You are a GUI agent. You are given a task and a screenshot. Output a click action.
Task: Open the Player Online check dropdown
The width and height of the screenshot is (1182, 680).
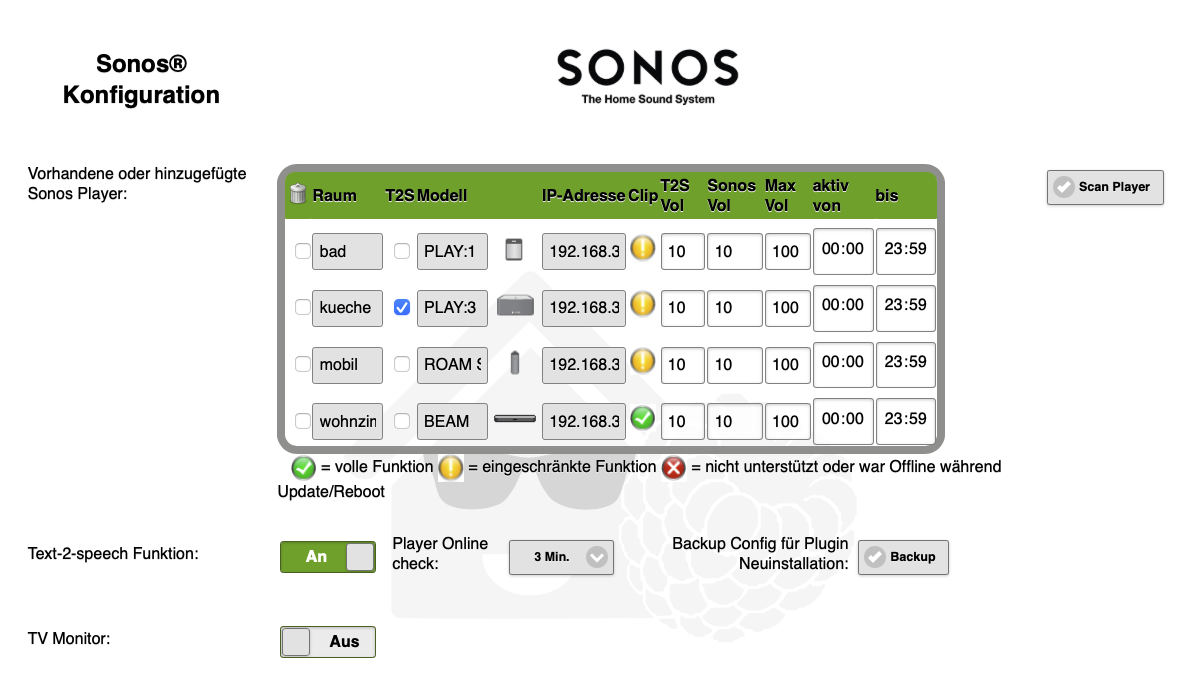click(561, 557)
